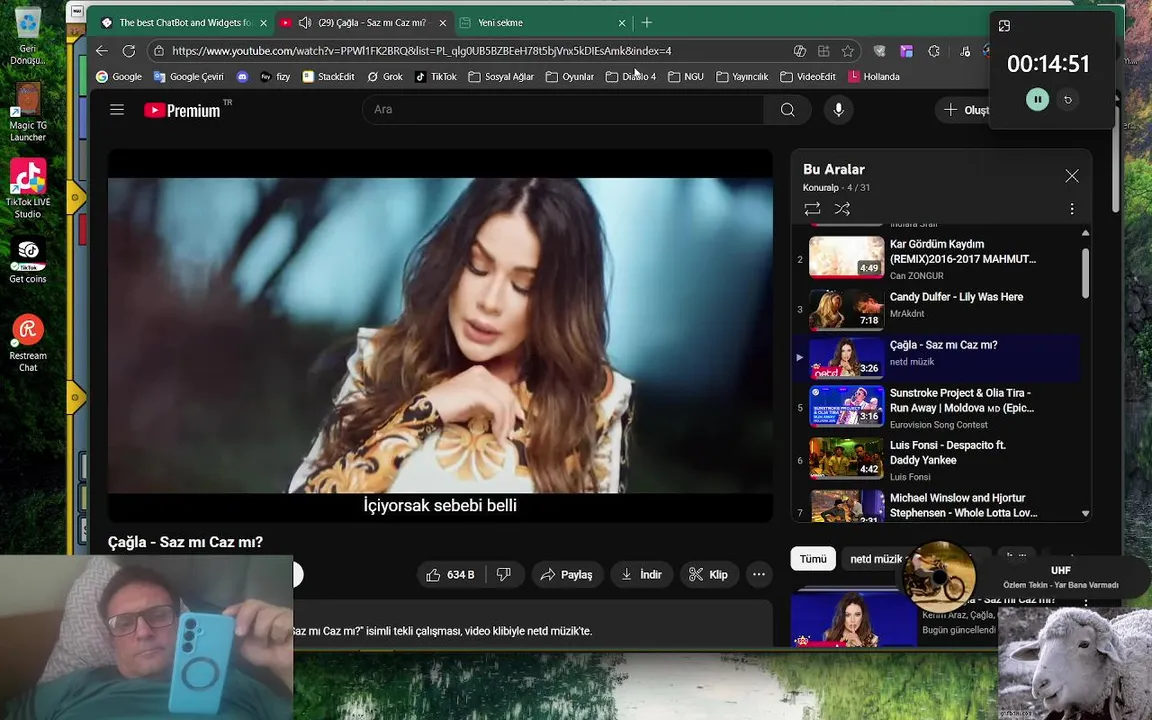Activate voice search microphone

pyautogui.click(x=838, y=110)
